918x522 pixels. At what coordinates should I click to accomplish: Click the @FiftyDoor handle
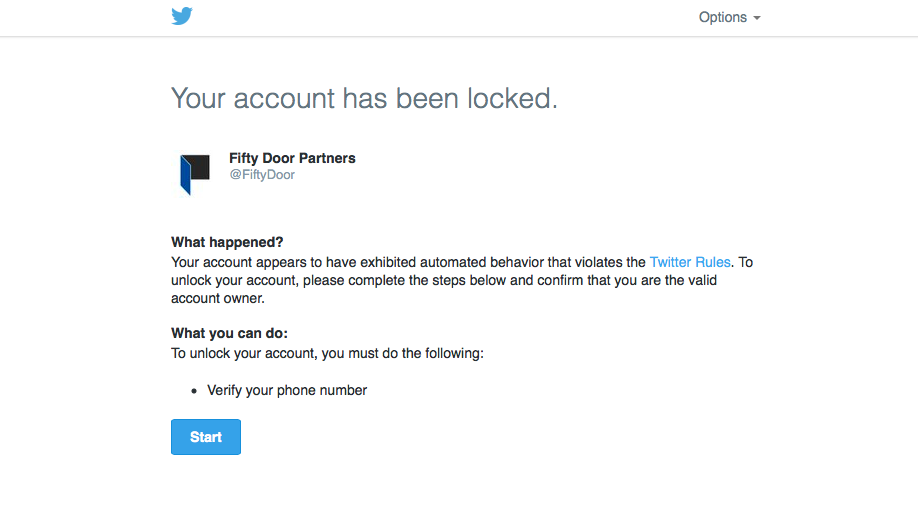tap(262, 174)
